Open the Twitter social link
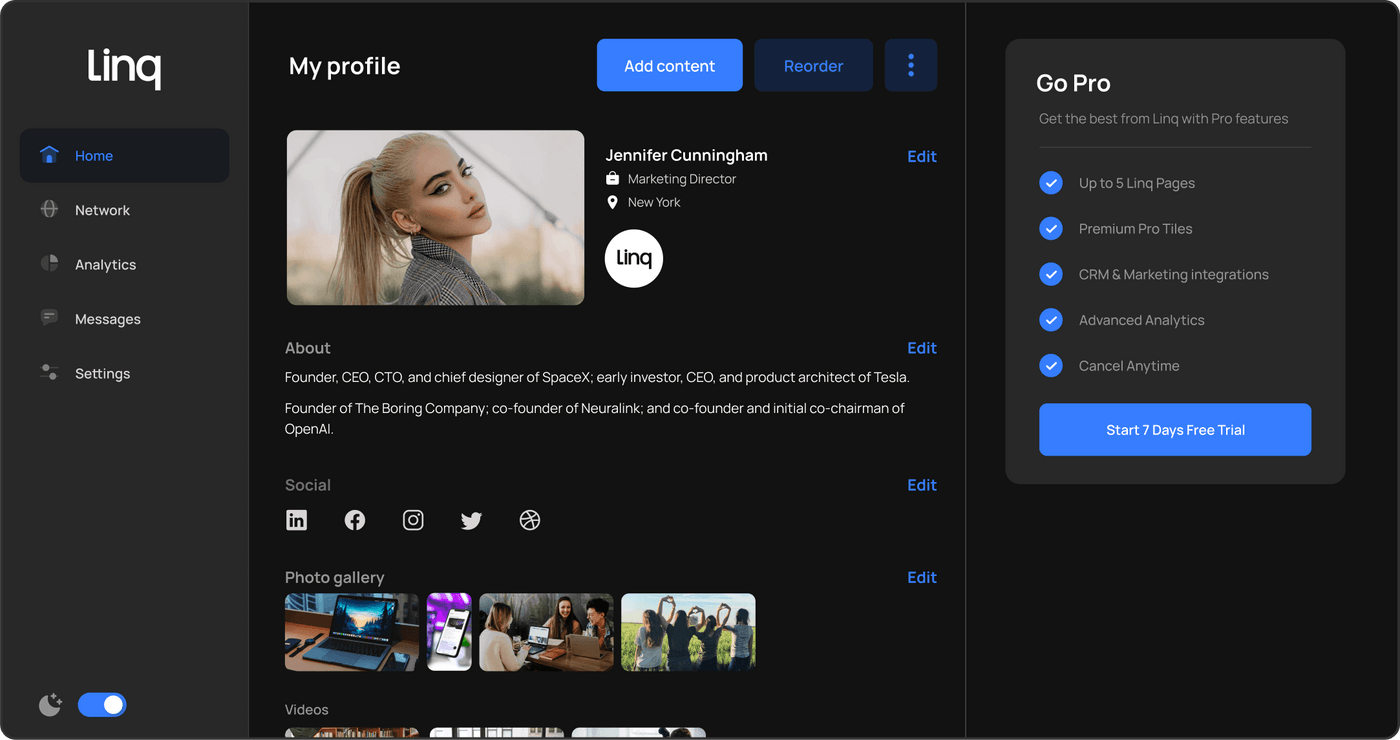 [471, 520]
